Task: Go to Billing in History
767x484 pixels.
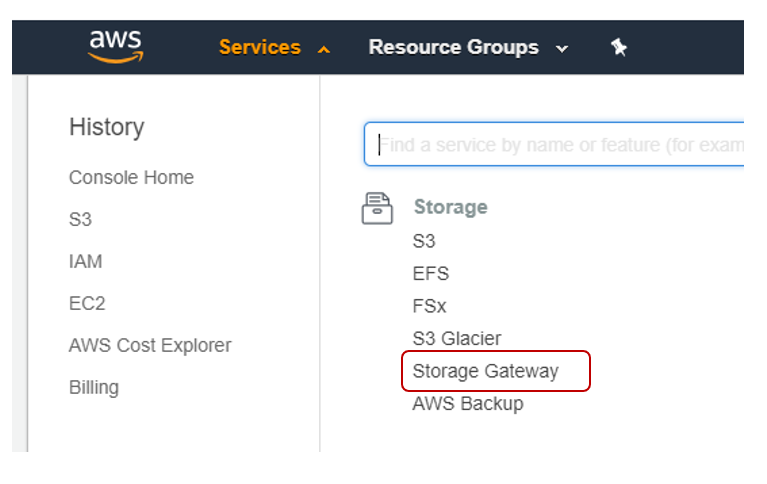Action: point(94,388)
